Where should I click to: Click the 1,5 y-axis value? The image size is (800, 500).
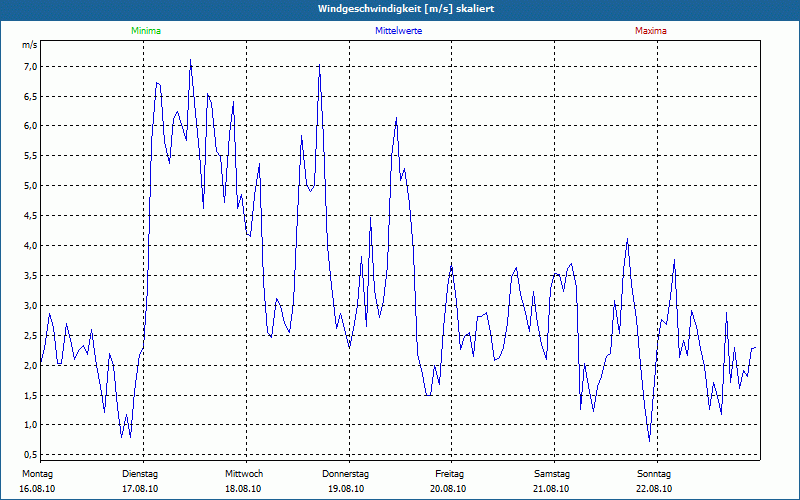(x=30, y=395)
